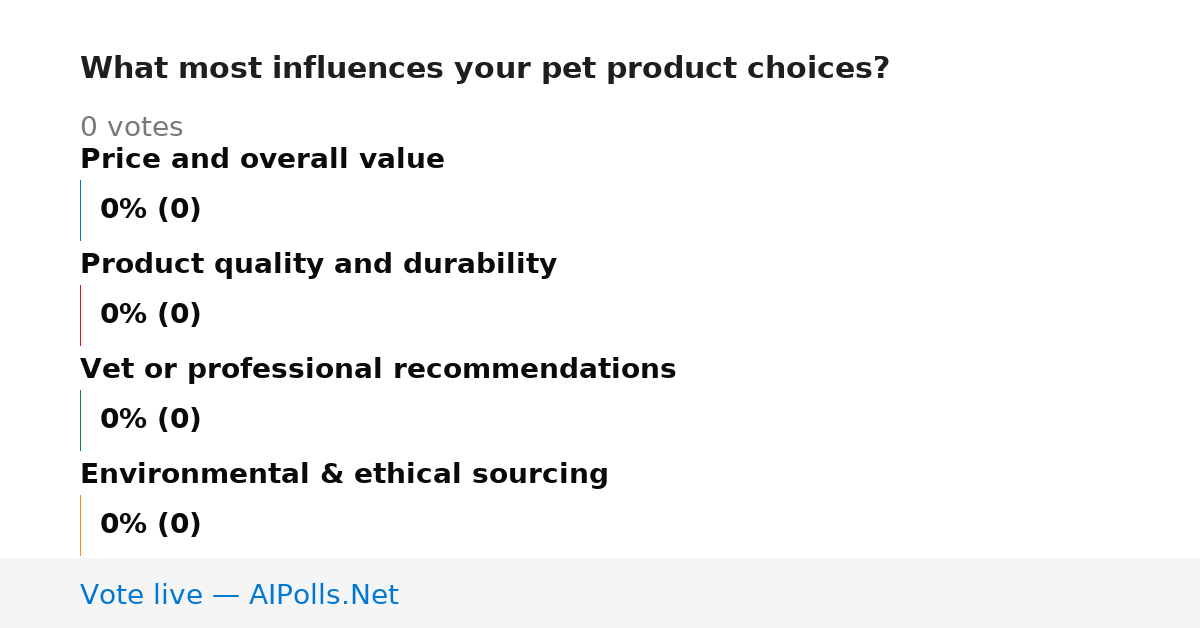Click the 0% (0) result under Environmental sourcing
This screenshot has width=1200, height=628.
150,525
